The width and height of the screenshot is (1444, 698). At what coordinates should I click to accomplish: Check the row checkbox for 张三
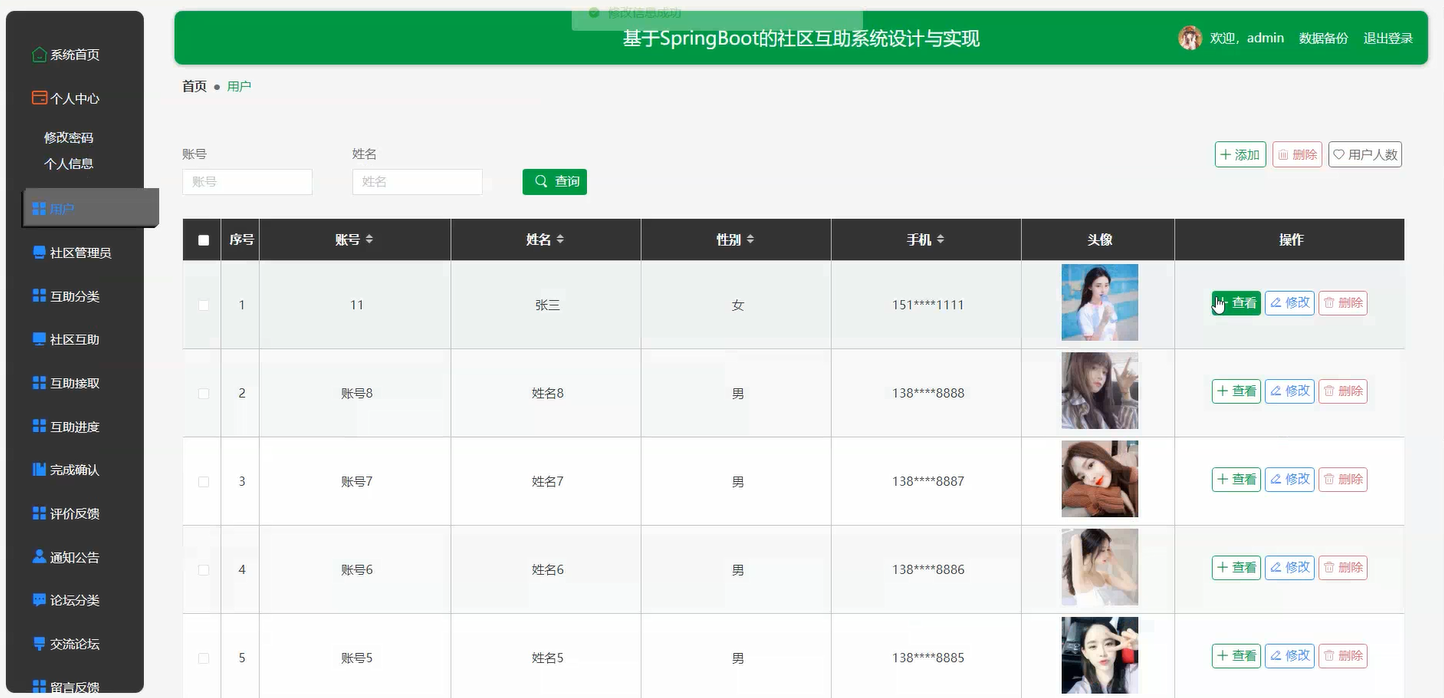point(204,305)
